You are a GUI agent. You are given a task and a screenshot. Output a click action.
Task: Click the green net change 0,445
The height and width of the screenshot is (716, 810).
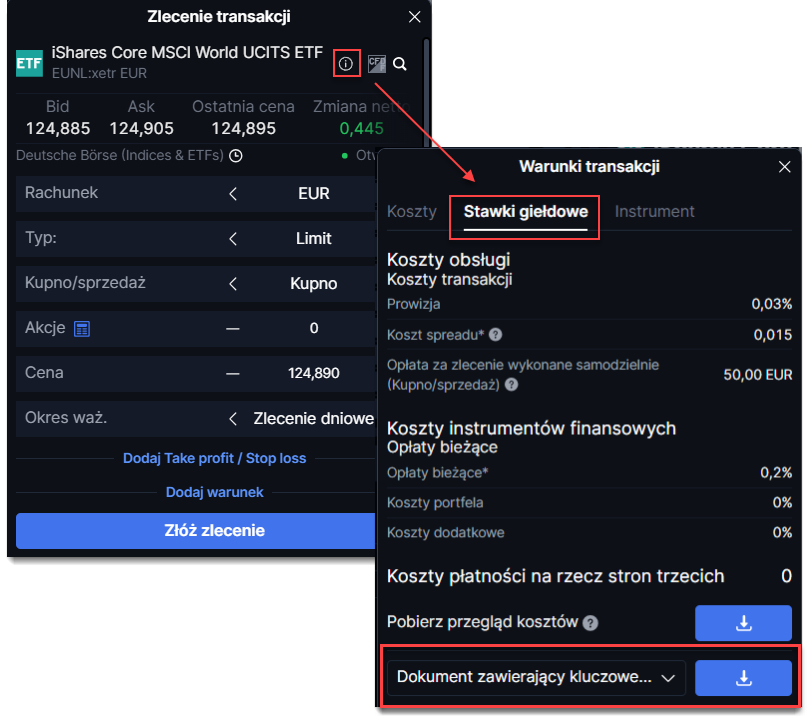[361, 128]
